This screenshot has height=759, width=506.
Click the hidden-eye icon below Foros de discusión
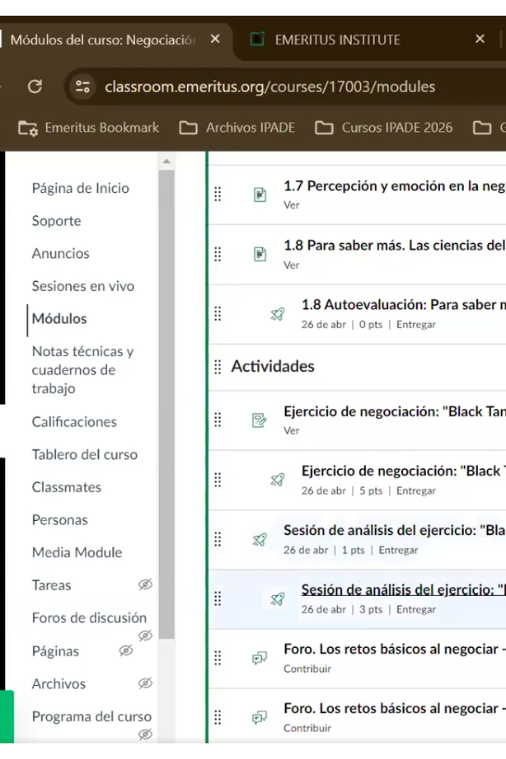145,635
